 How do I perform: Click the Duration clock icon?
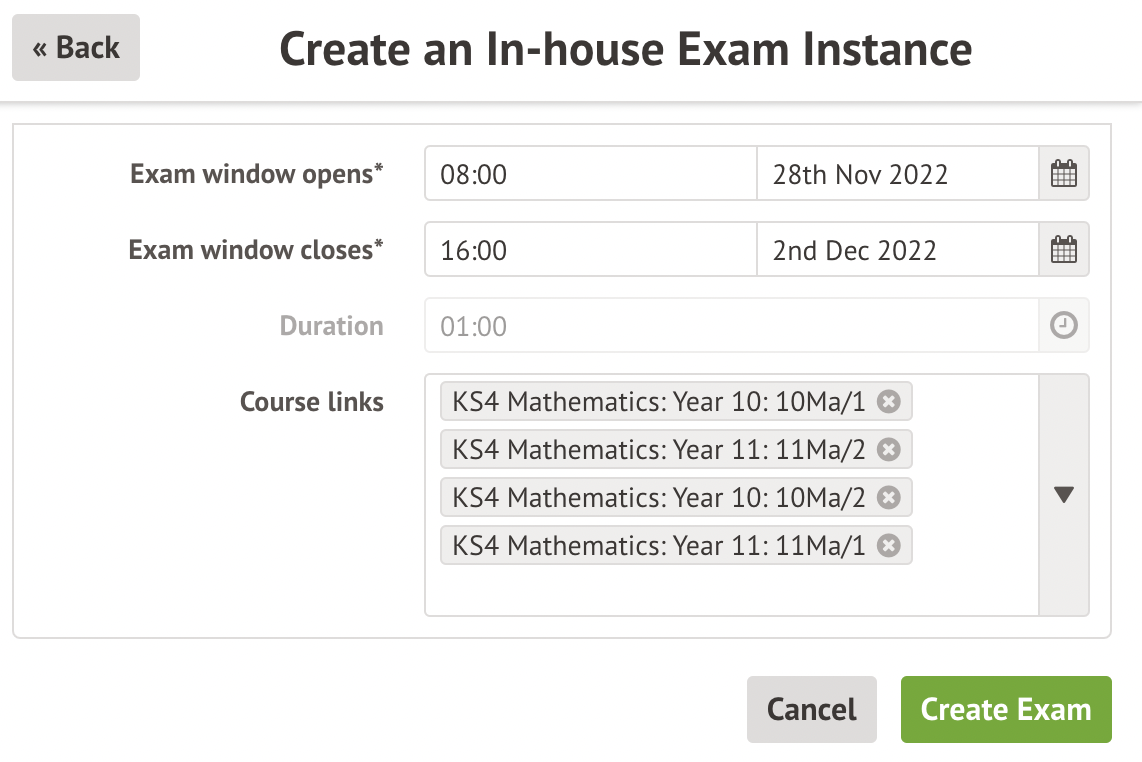click(1063, 326)
